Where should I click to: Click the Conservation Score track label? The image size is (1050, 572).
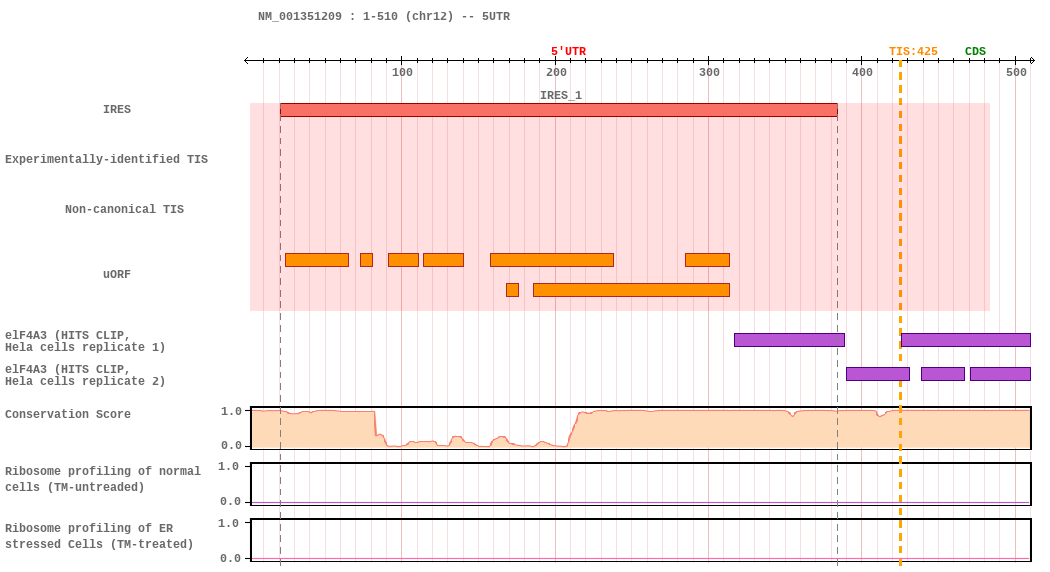click(x=68, y=415)
